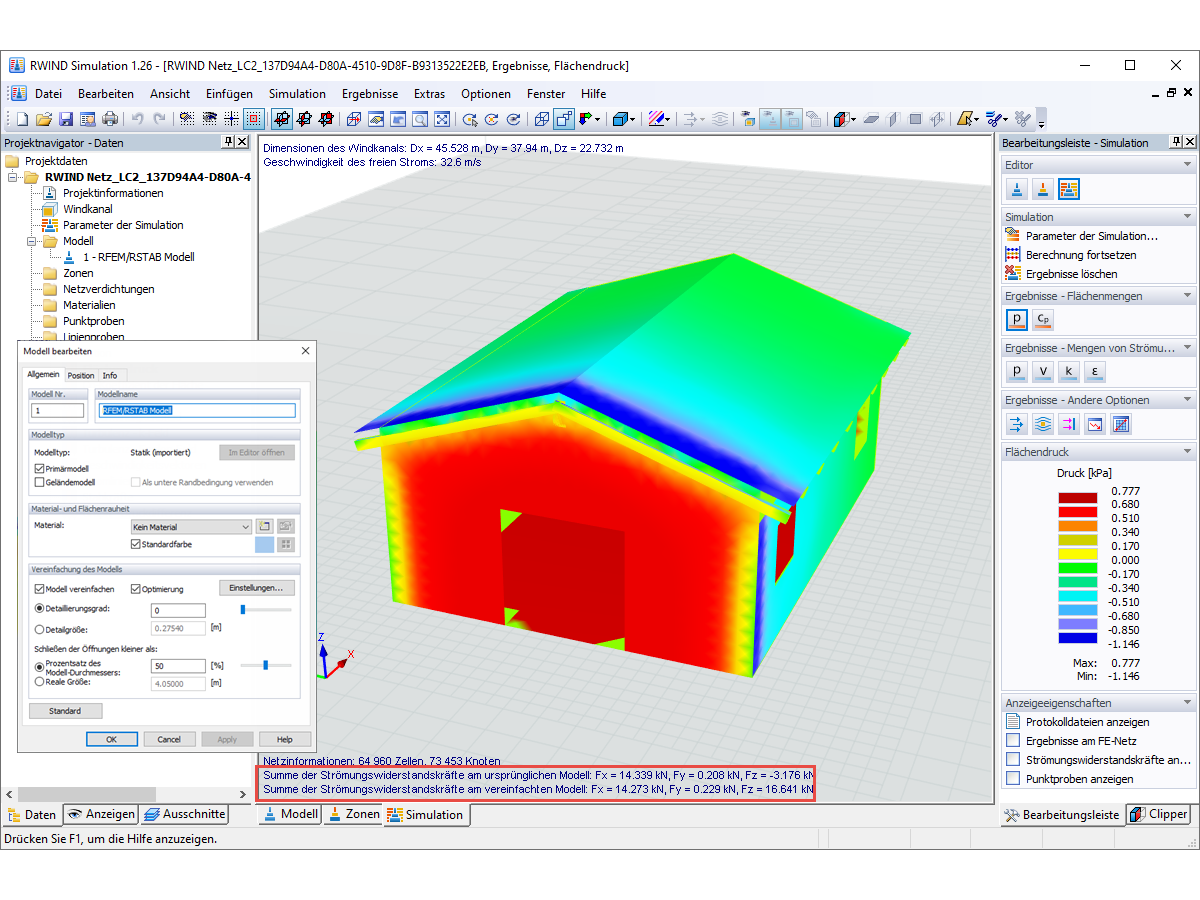Select the Reale Größe radio button
1200x900 pixels.
(x=39, y=681)
